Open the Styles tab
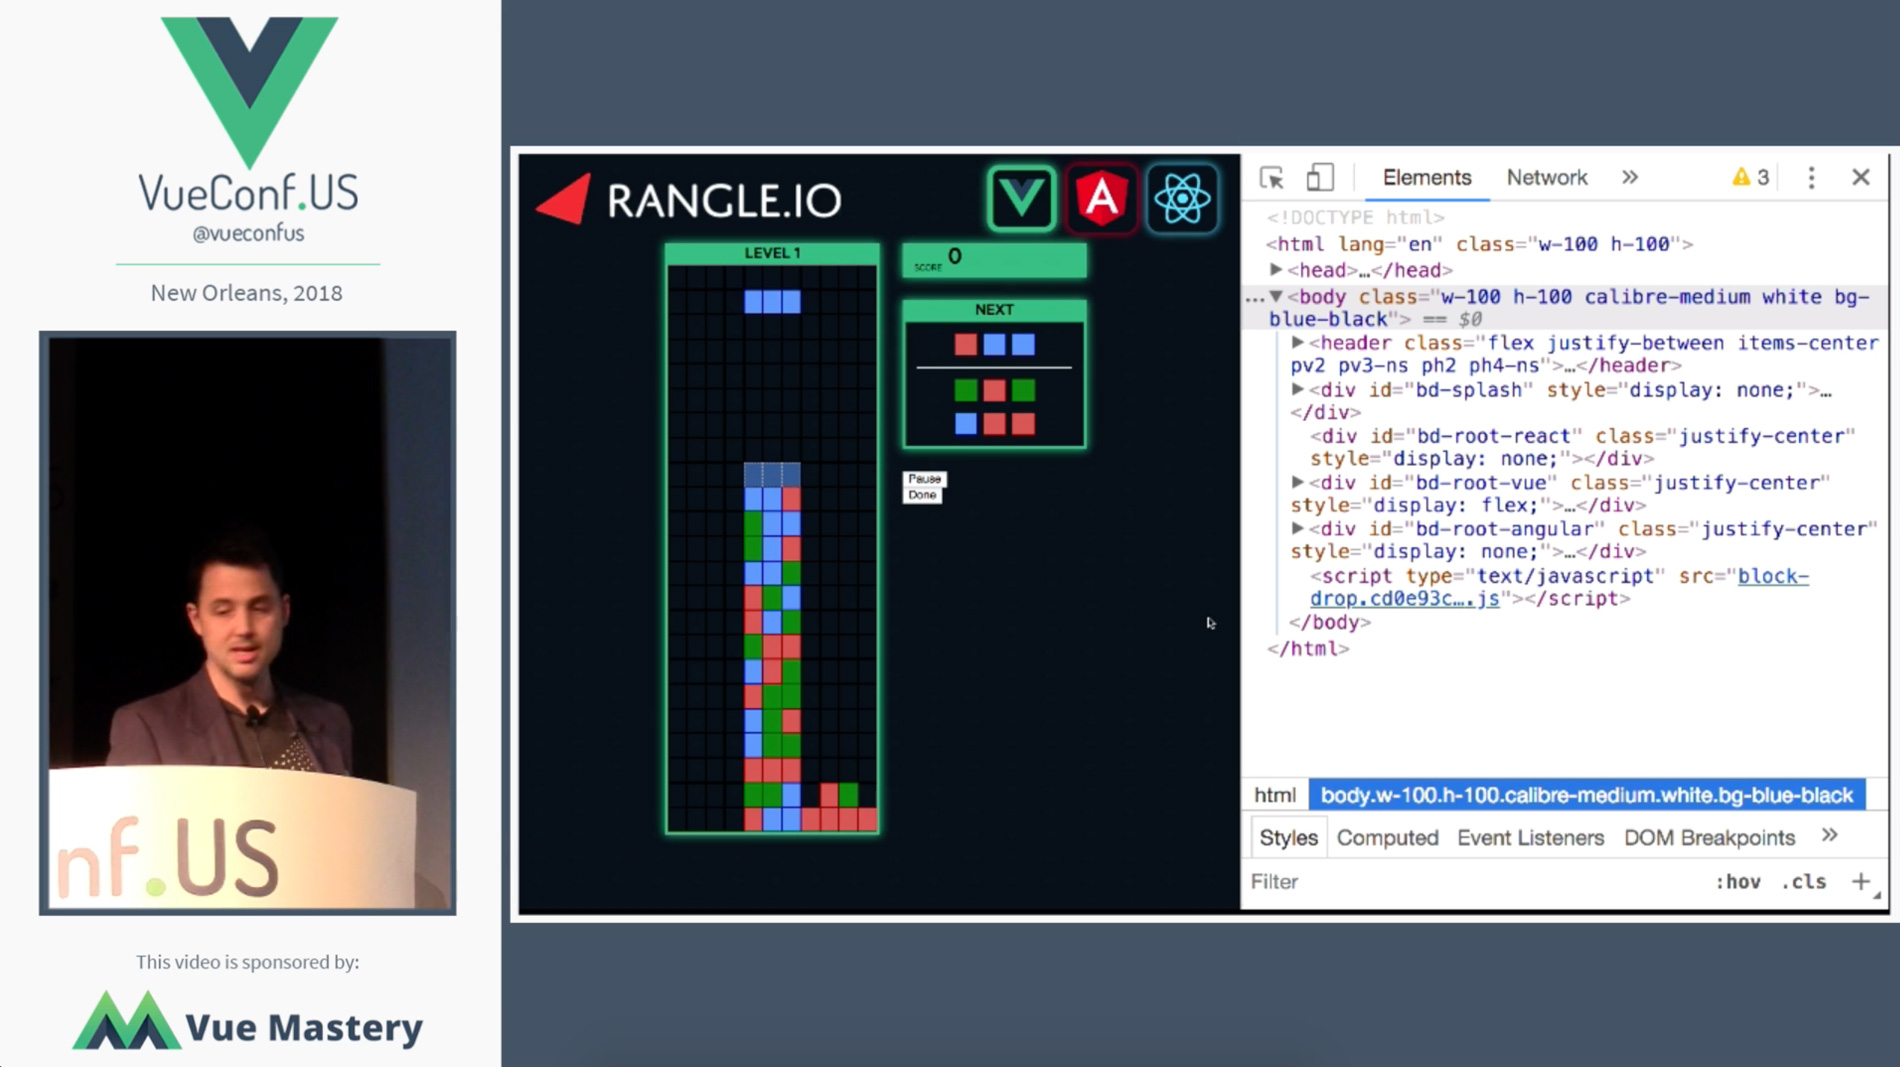Image resolution: width=1900 pixels, height=1067 pixels. coord(1288,838)
